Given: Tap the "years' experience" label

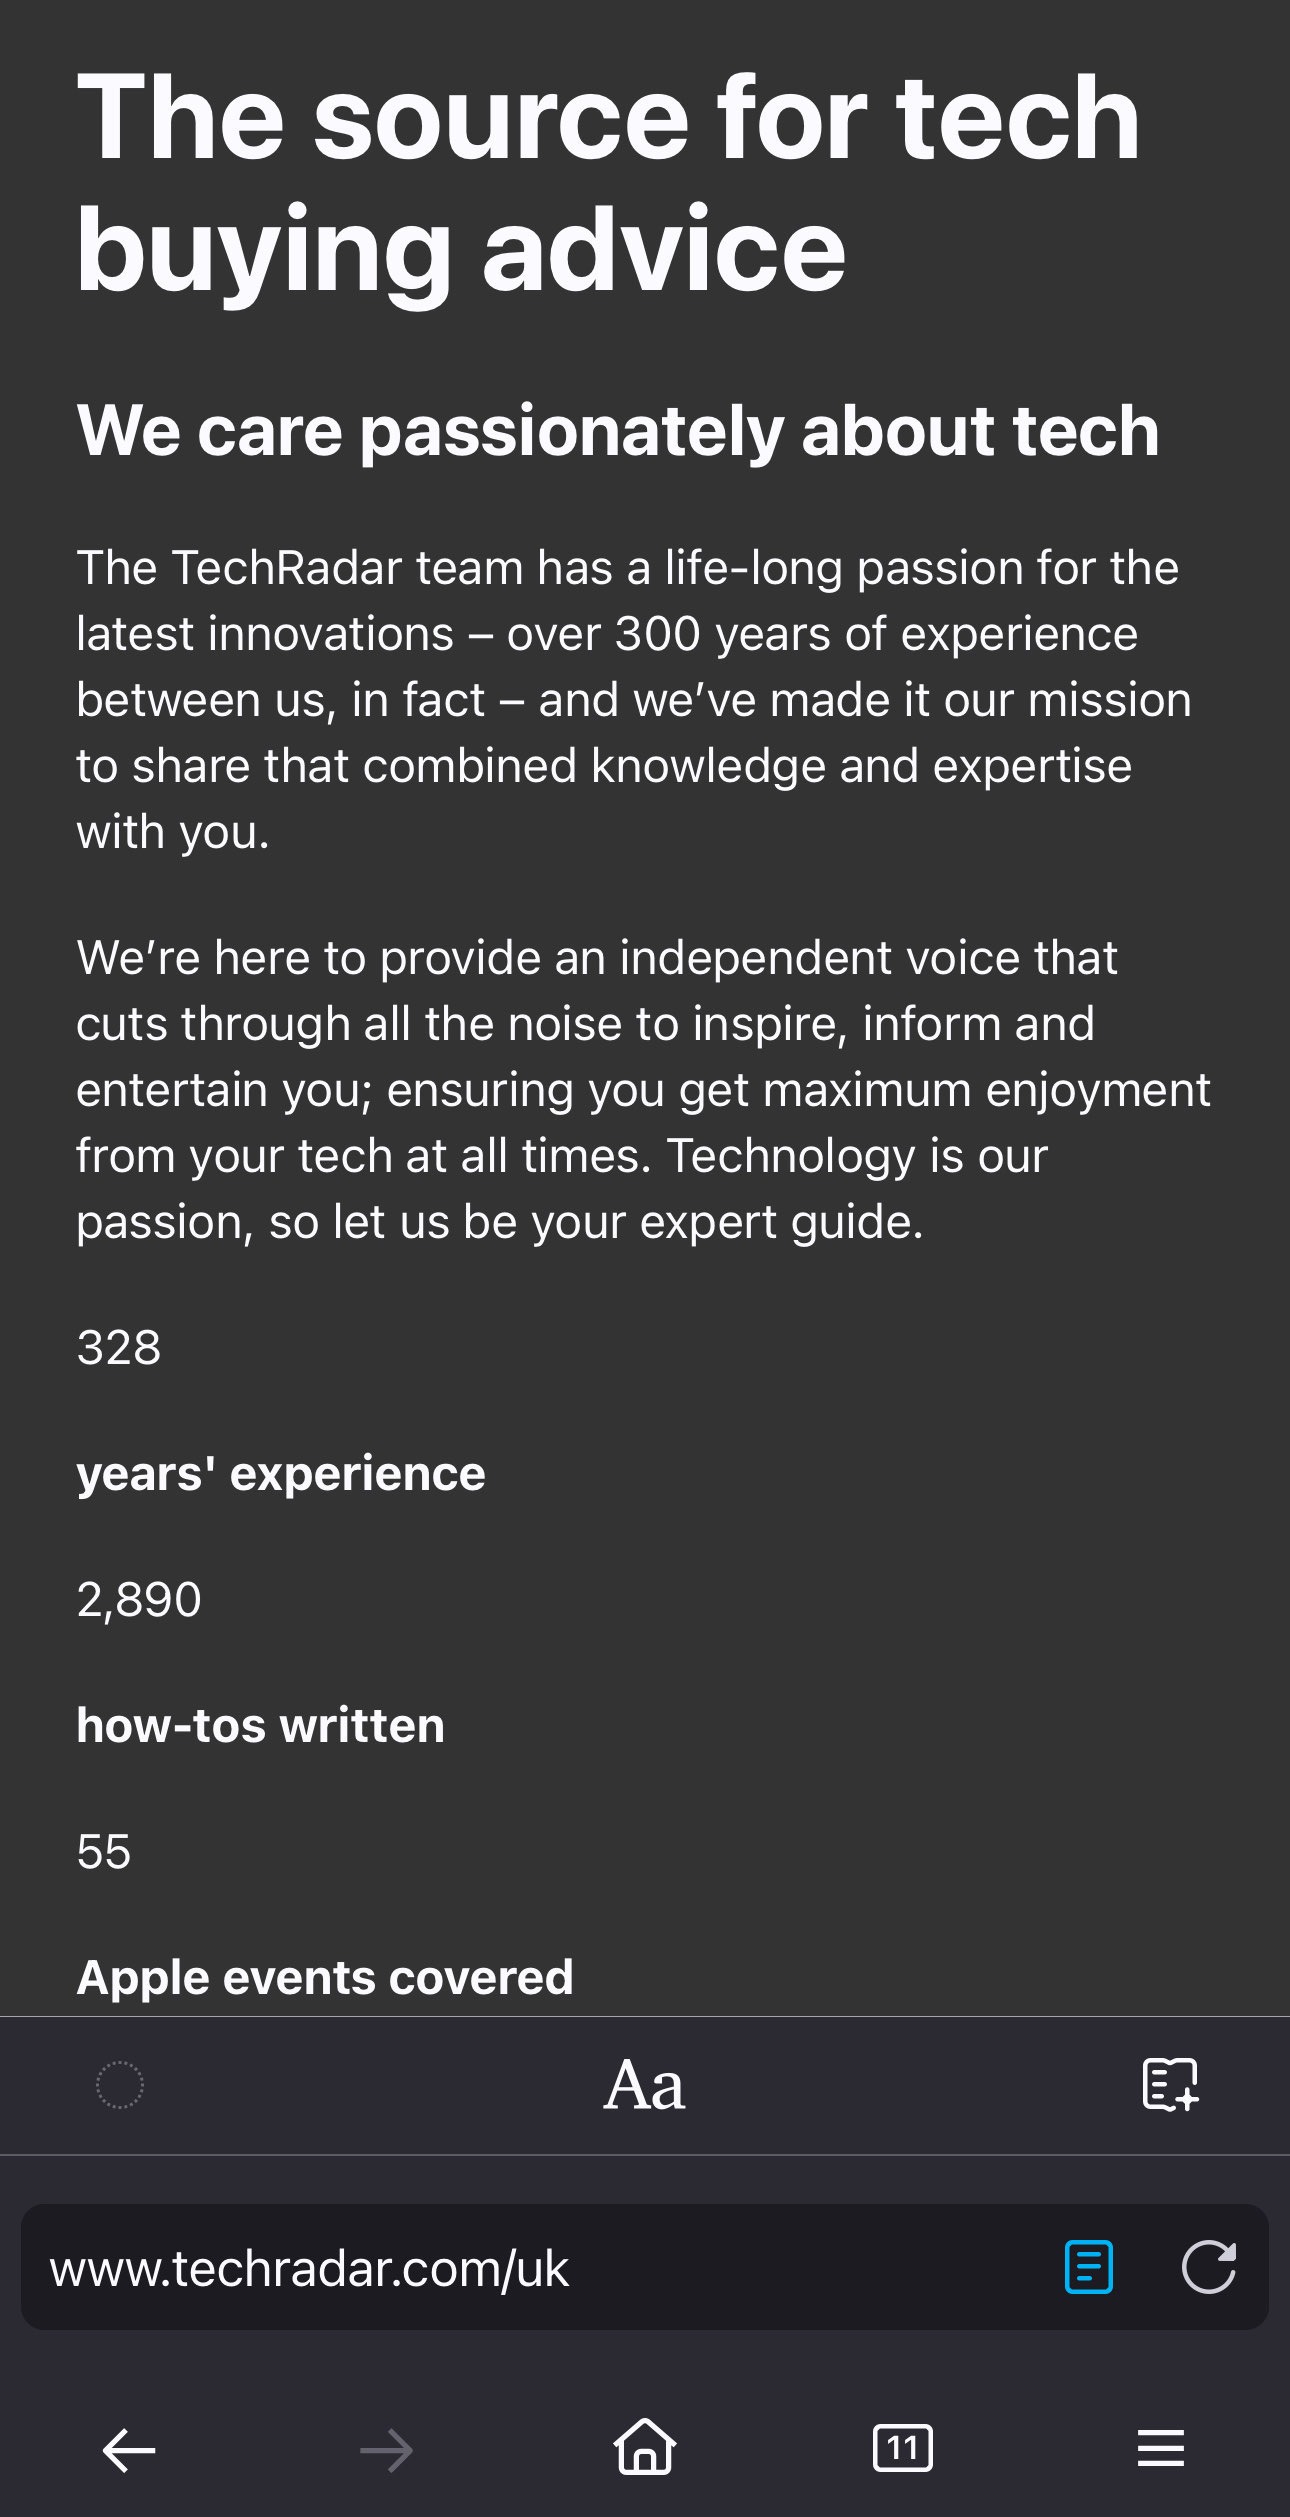Looking at the screenshot, I should coord(281,1473).
